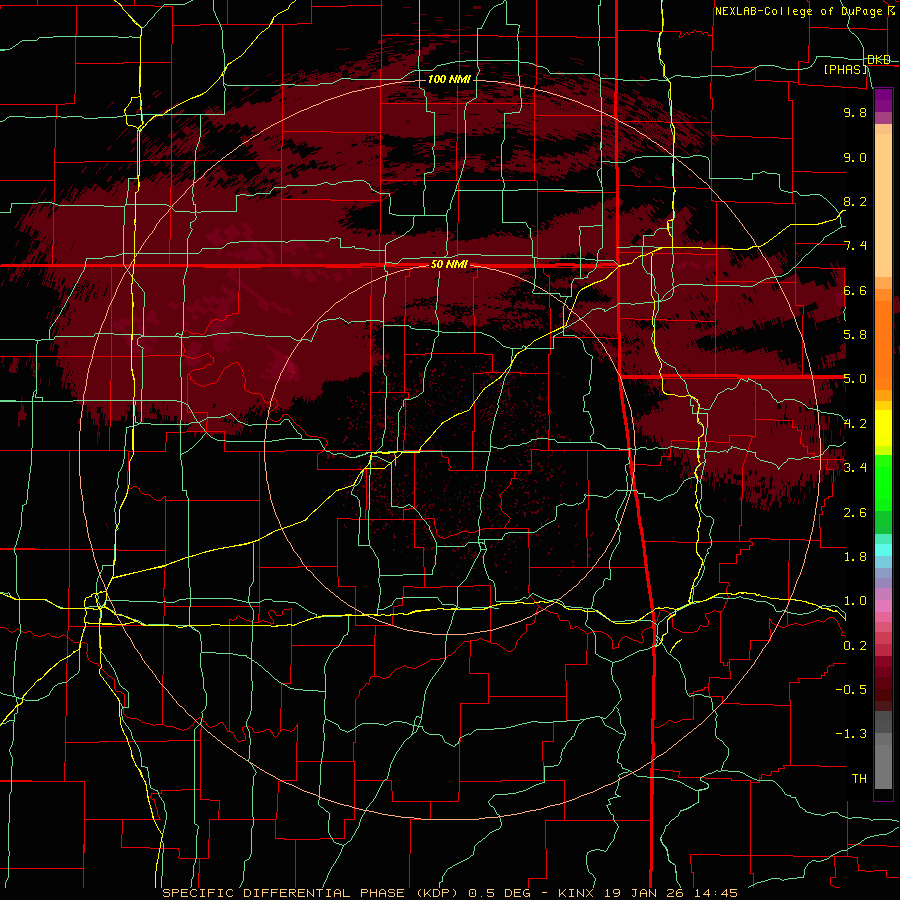Viewport: 900px width, 900px height.
Task: Pick the bright green band in color bar
Action: pyautogui.click(x=883, y=483)
